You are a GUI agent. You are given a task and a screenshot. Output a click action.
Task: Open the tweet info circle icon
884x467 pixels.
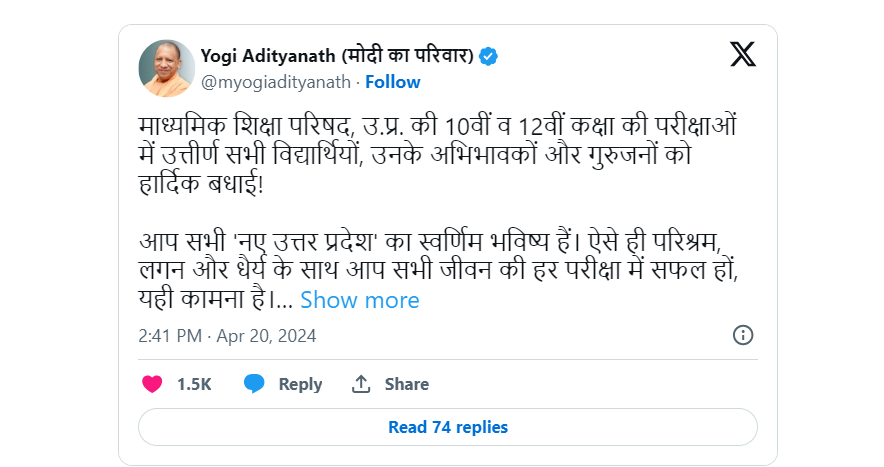743,335
